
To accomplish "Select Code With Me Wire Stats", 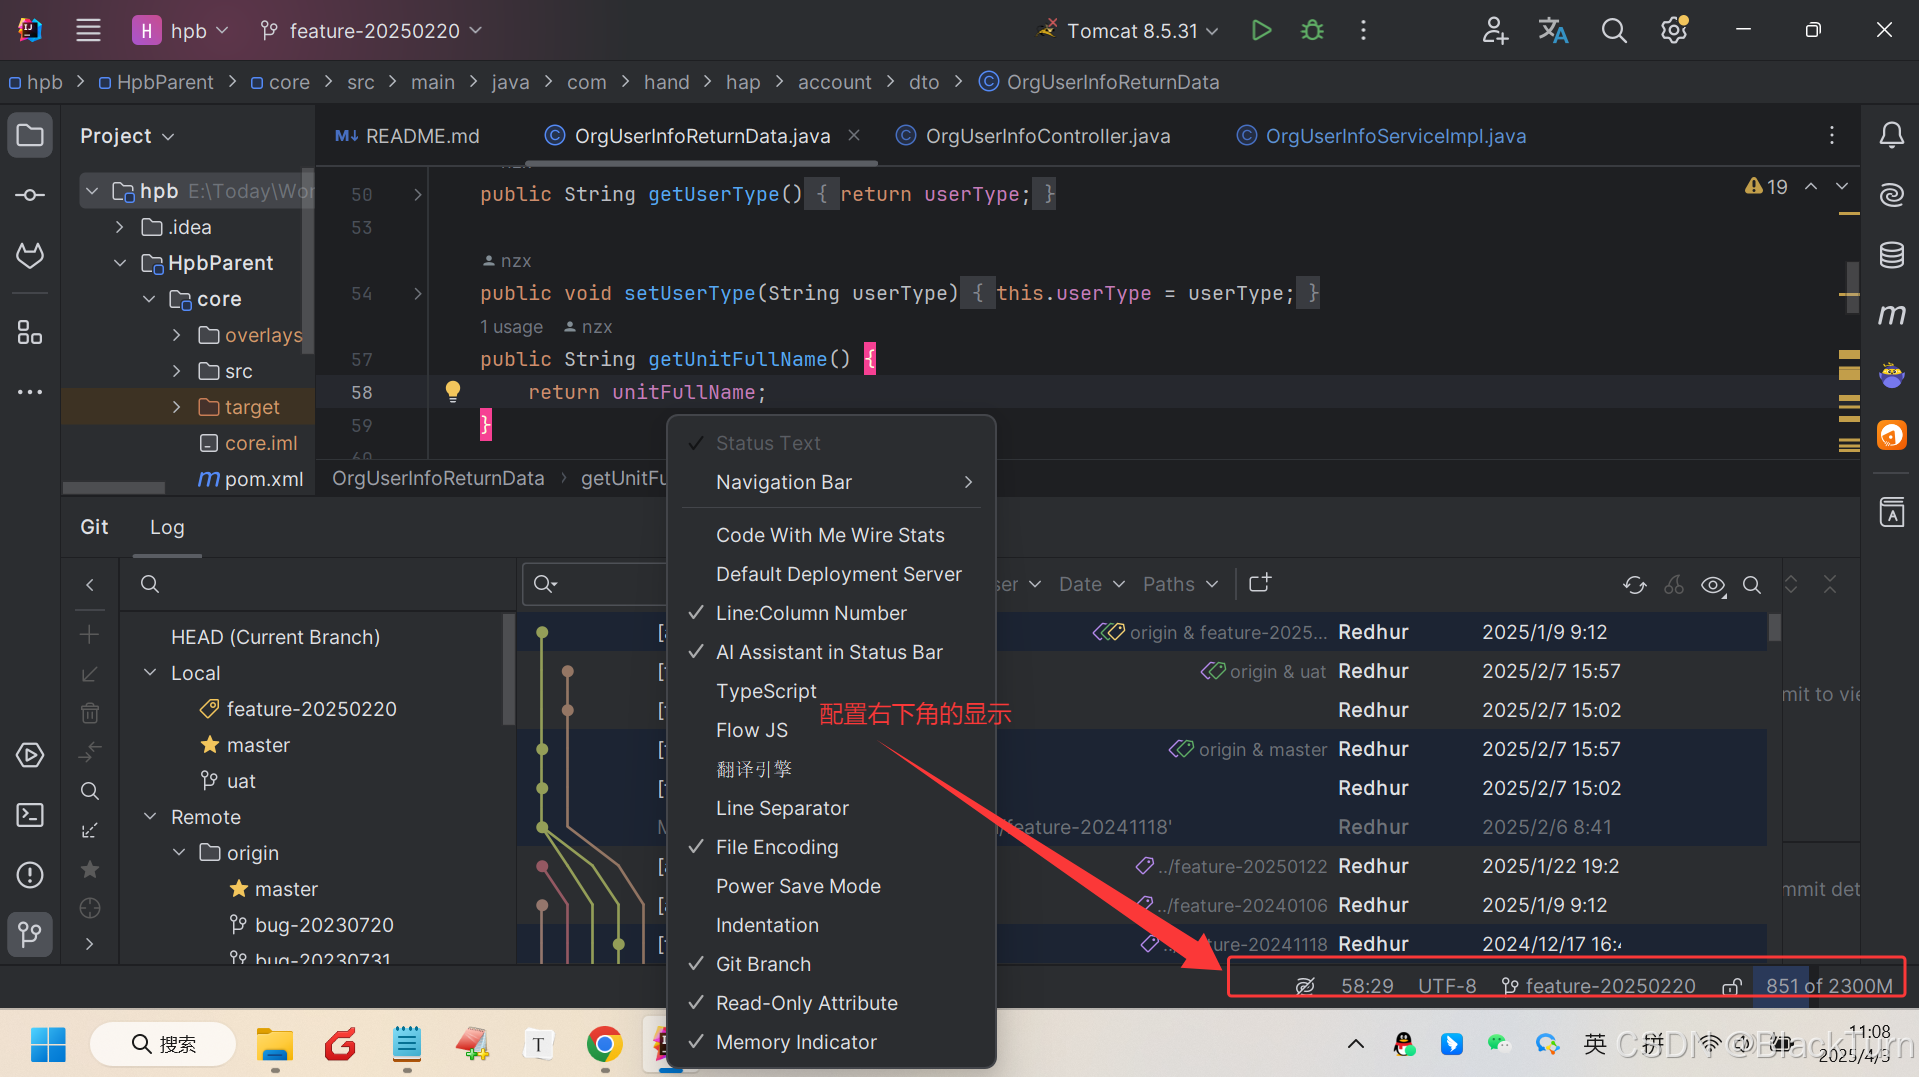I will tap(831, 535).
